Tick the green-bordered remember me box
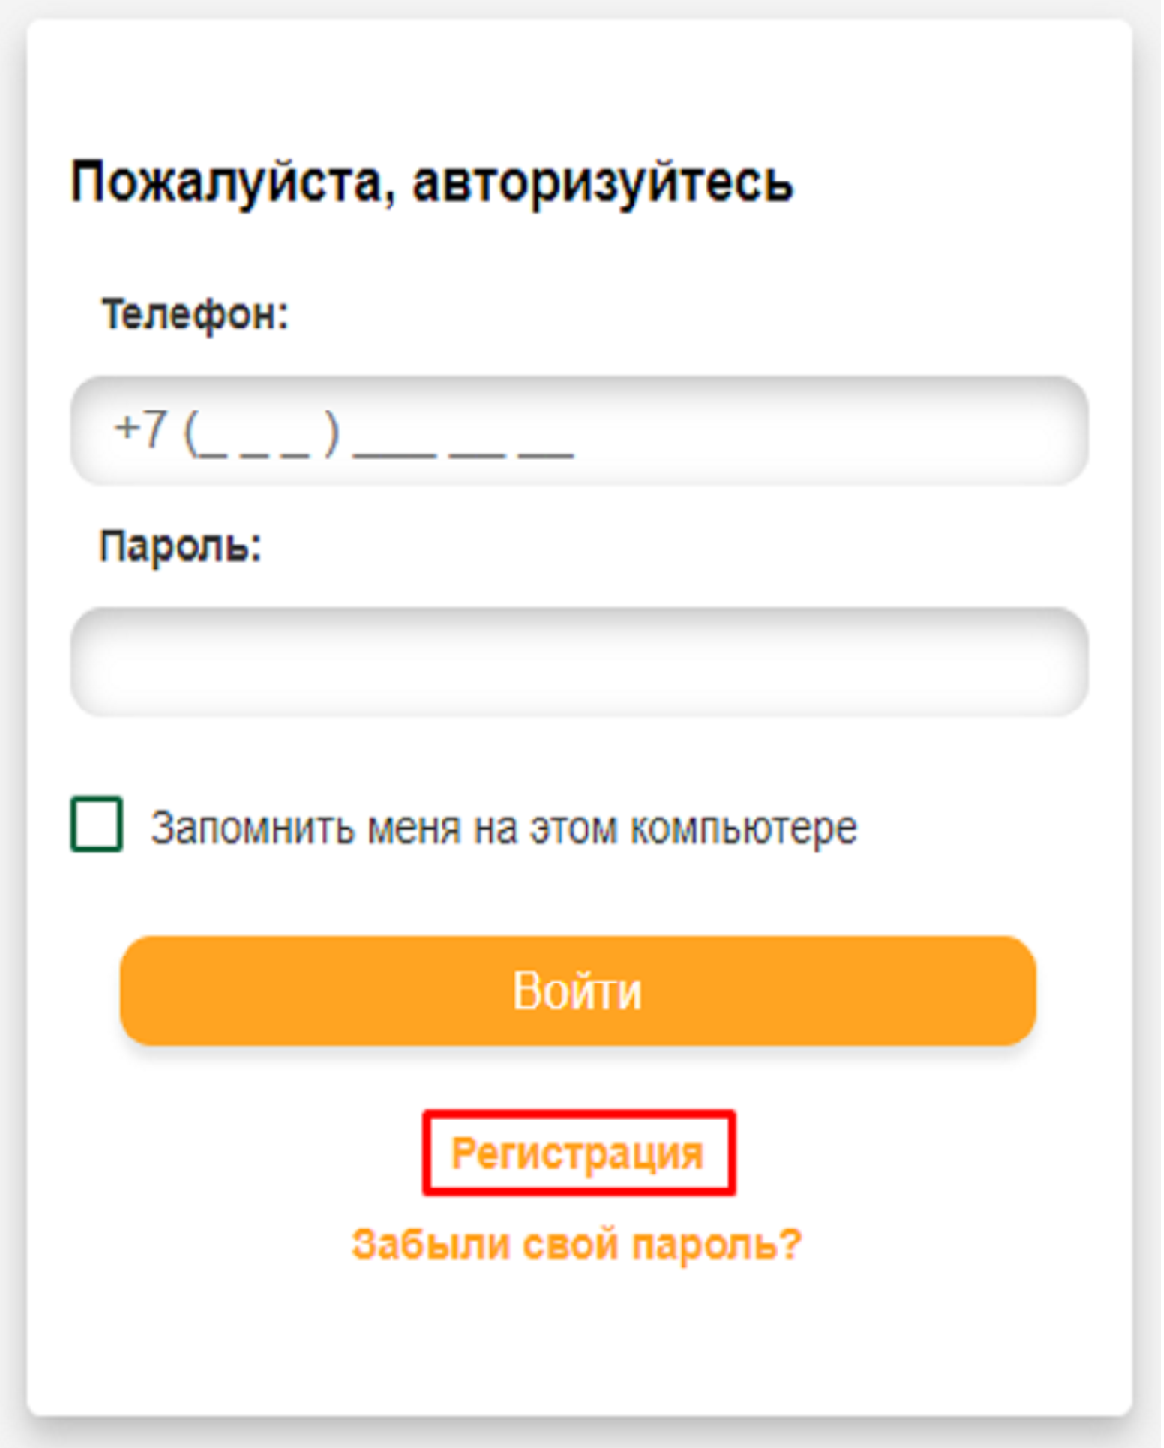The height and width of the screenshot is (1448, 1164). tap(97, 824)
